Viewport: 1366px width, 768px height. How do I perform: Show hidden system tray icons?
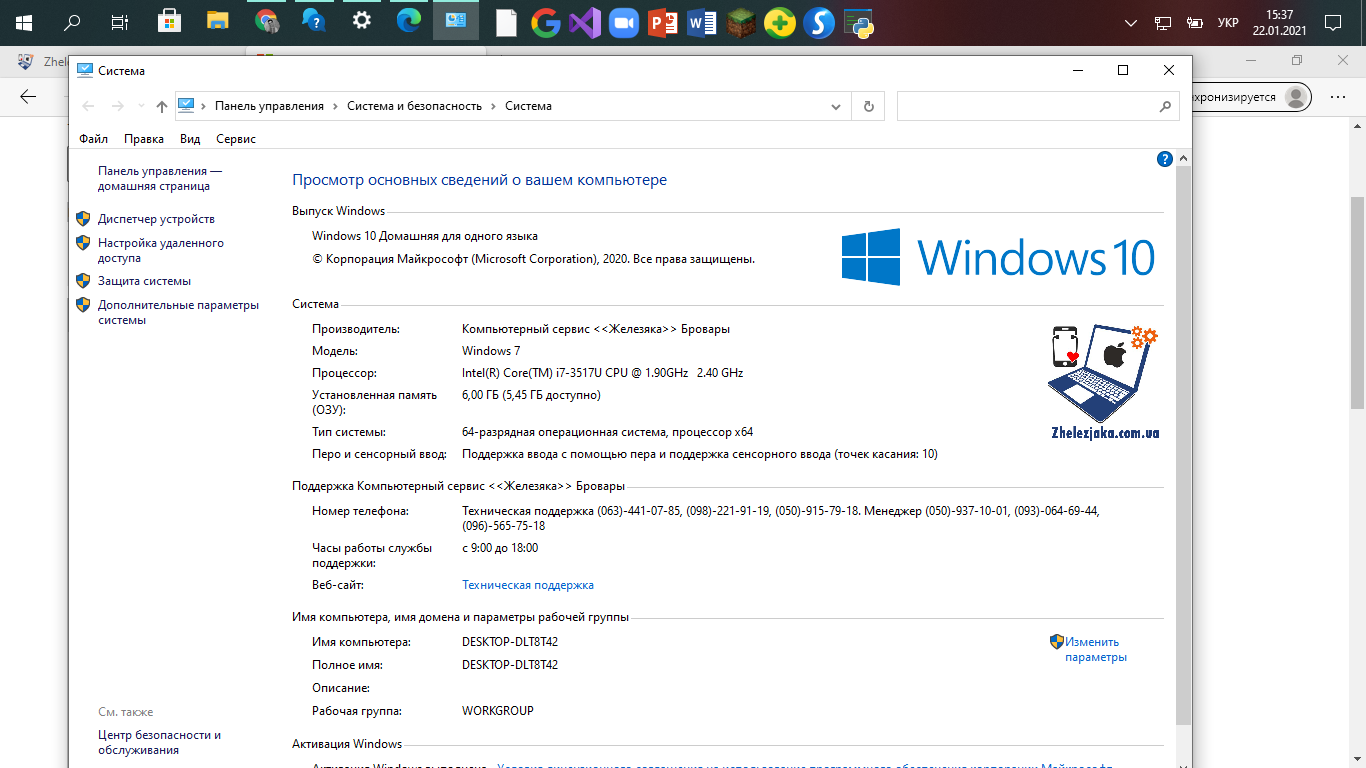(1131, 22)
